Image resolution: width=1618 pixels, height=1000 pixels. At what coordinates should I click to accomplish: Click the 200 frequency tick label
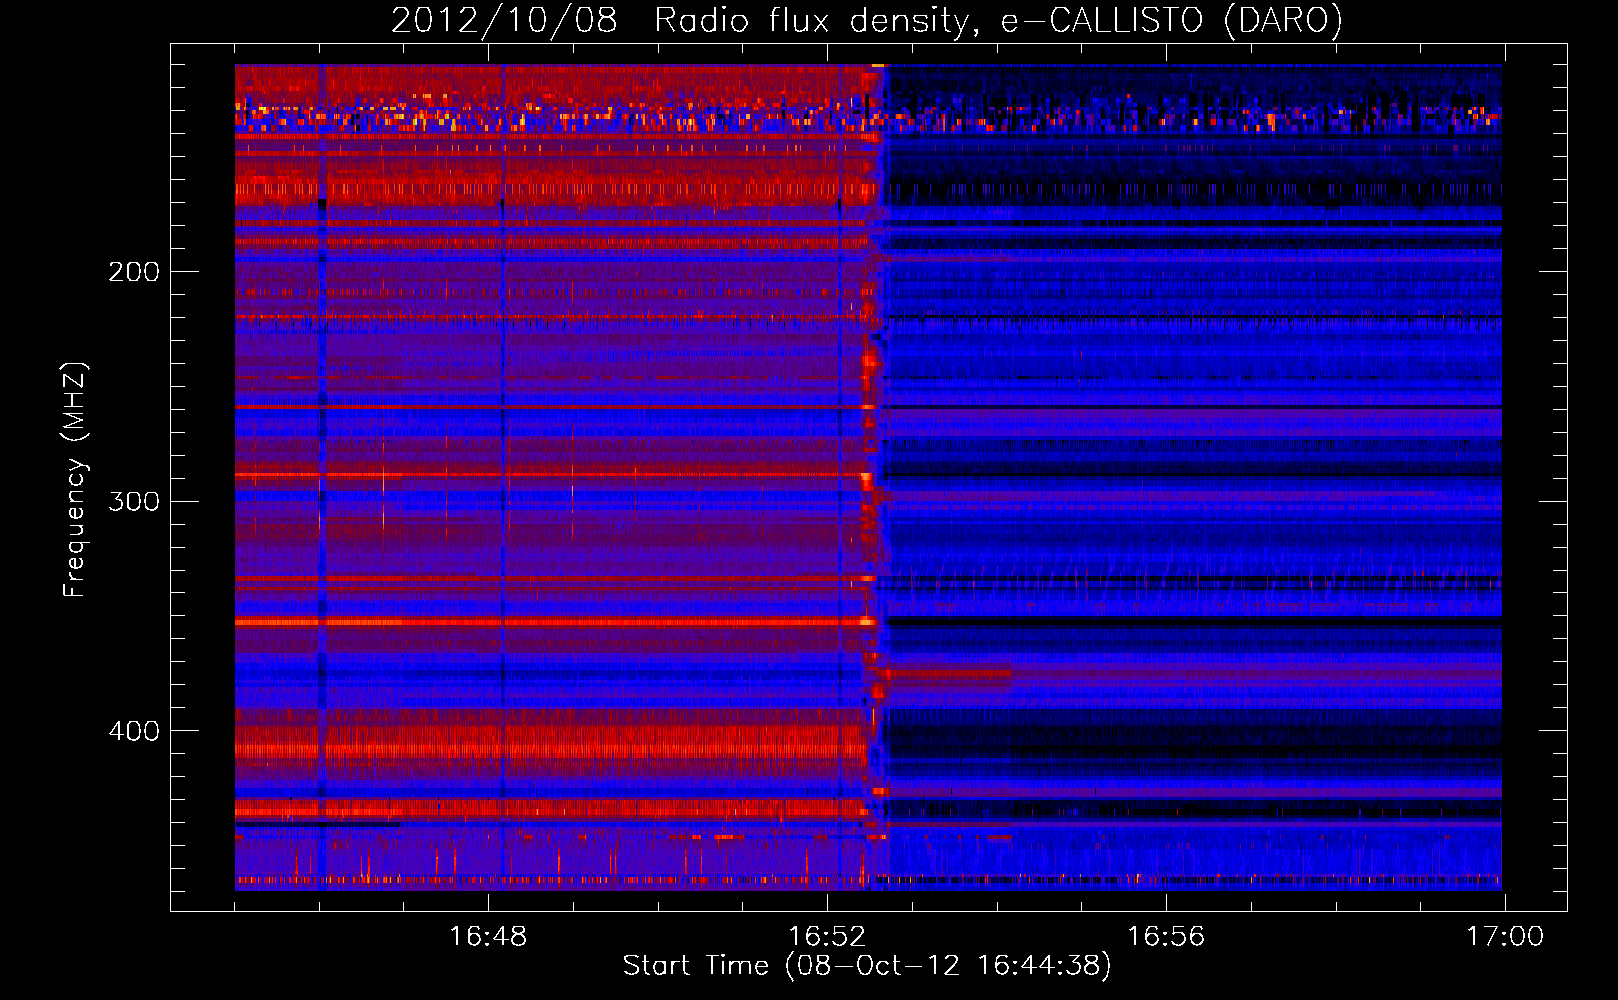(x=134, y=272)
